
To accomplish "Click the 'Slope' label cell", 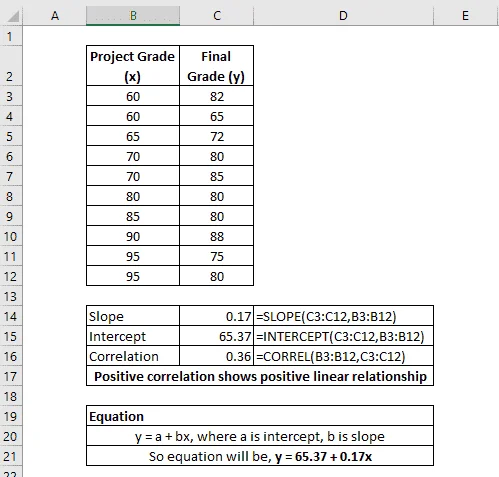I will pos(133,316).
